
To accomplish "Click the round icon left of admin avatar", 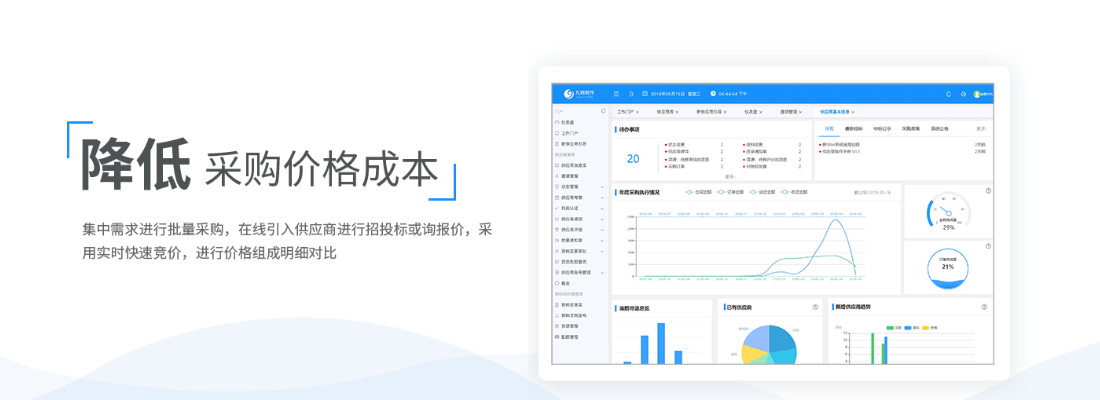I will pyautogui.click(x=963, y=93).
